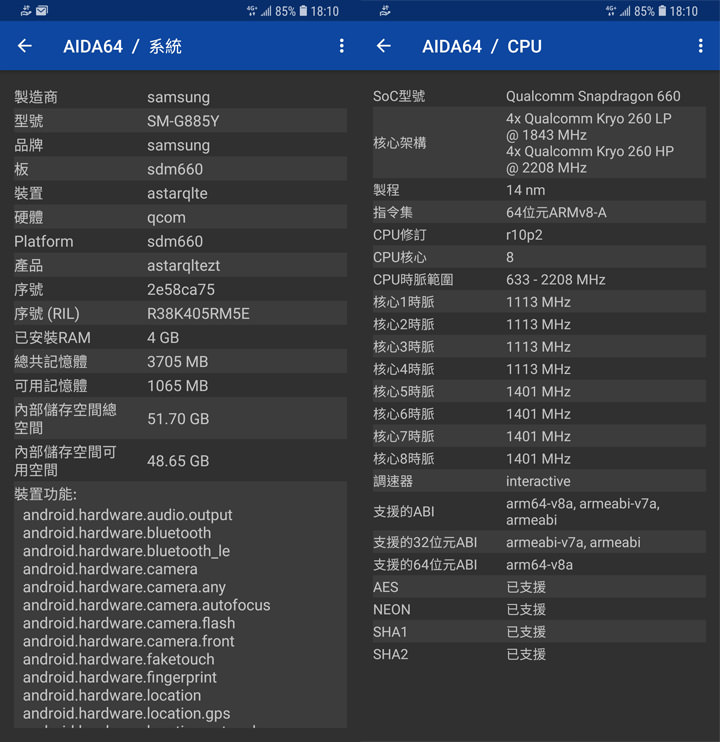Screen dimensions: 720x742
Task: Select android.hardware.bluetooth_le entry
Action: (x=126, y=551)
